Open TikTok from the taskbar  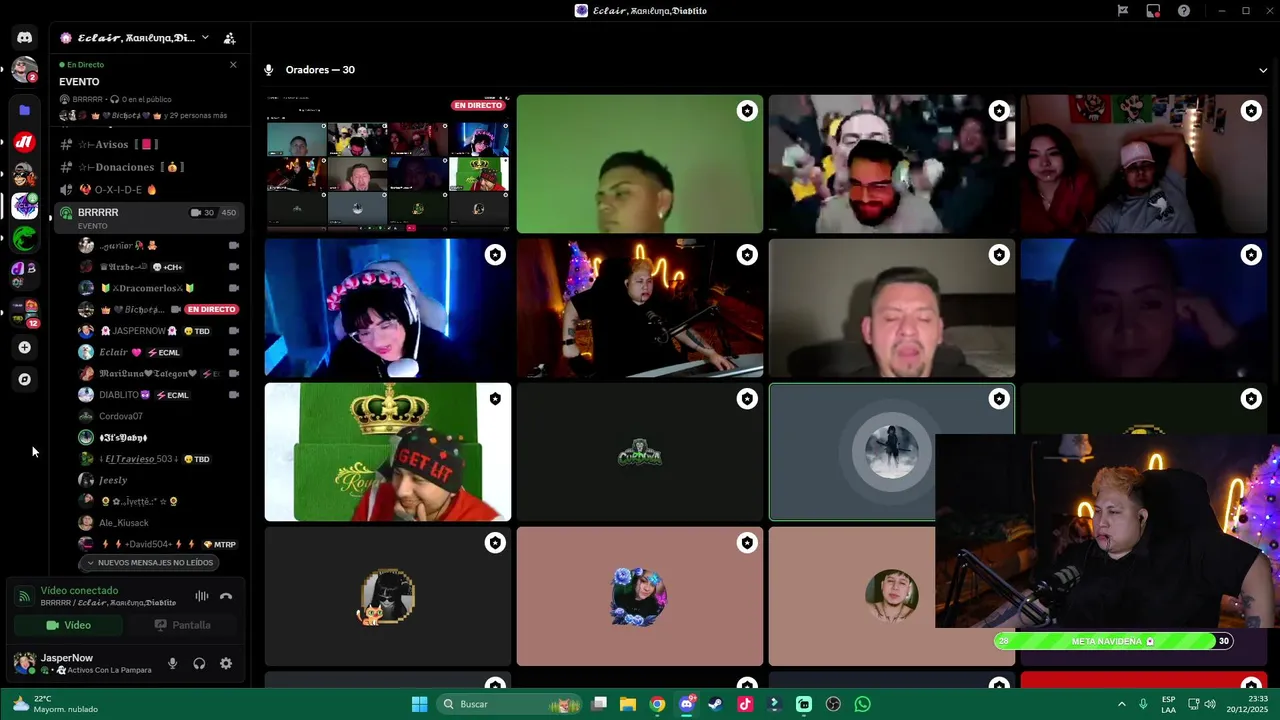[x=745, y=704]
